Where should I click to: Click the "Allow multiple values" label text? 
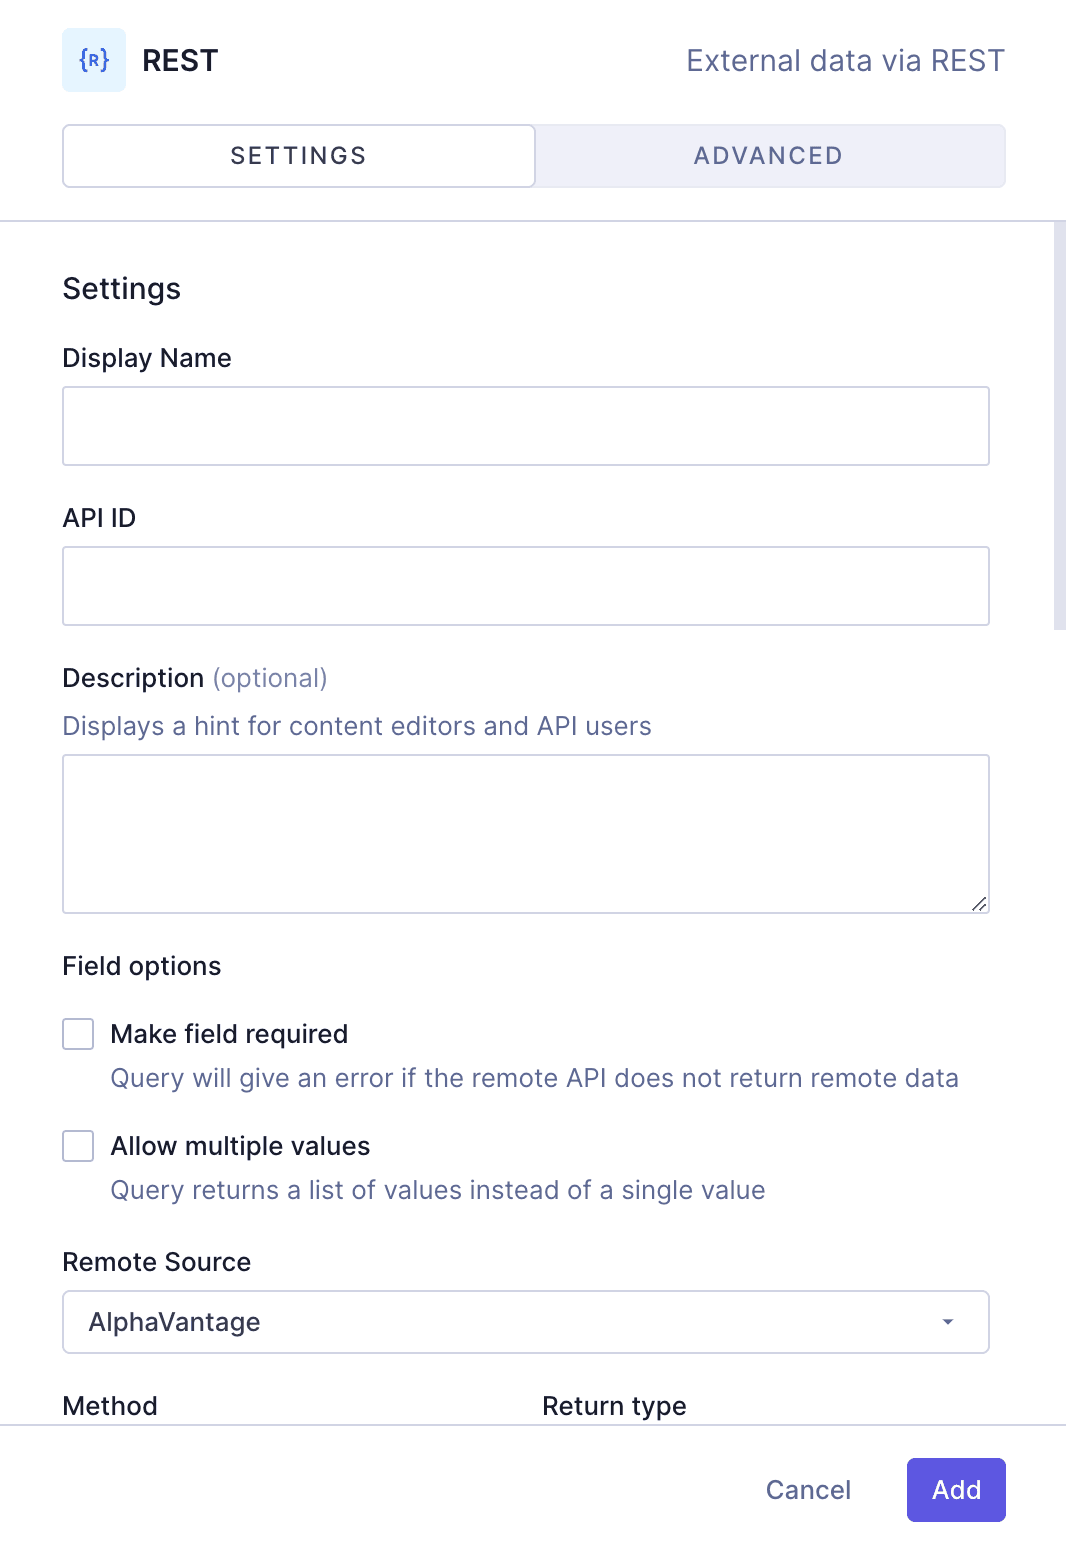click(x=240, y=1146)
